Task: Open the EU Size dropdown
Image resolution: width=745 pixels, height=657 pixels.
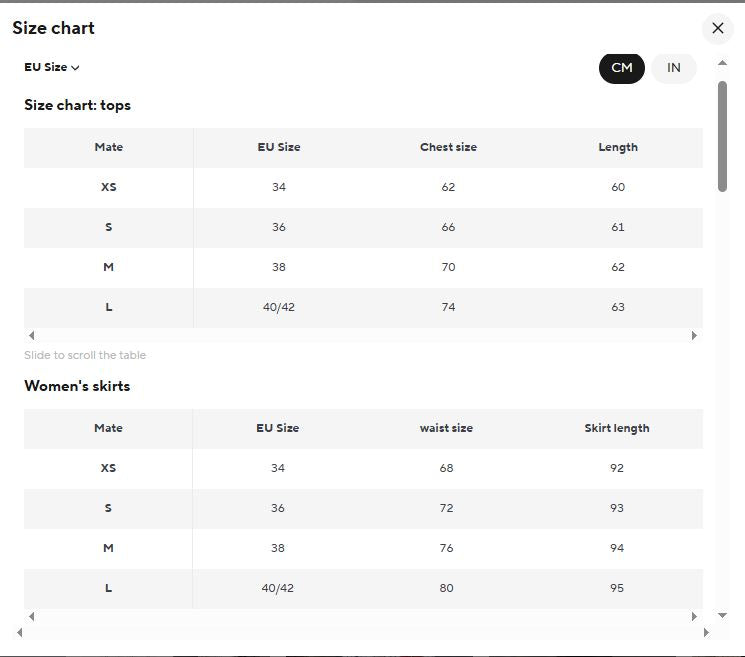Action: pos(51,67)
